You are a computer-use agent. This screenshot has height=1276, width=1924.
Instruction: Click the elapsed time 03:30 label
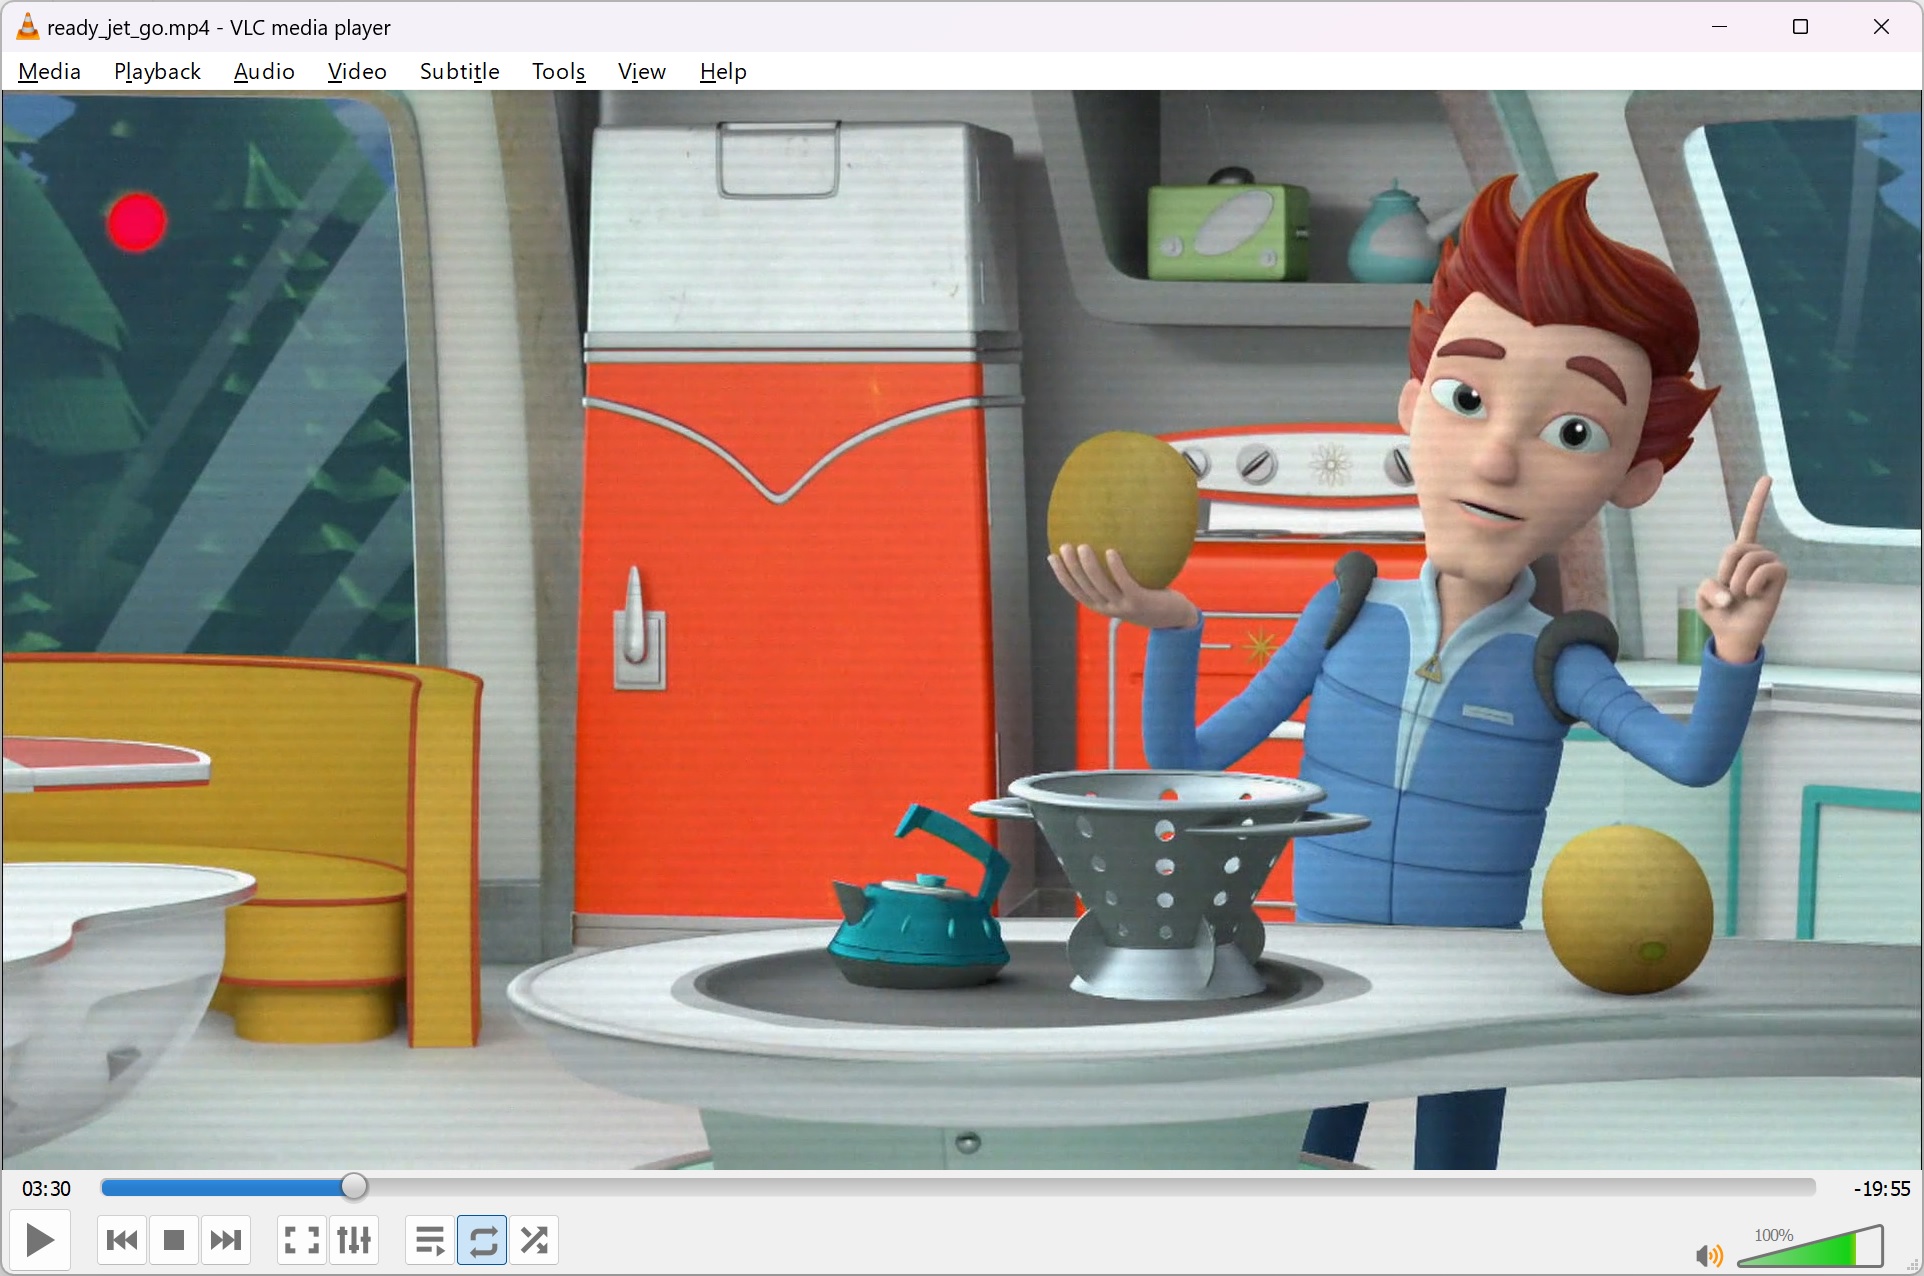[x=46, y=1189]
